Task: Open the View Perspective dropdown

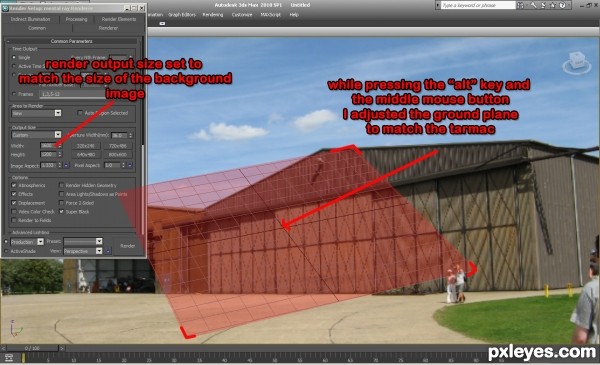Action: pos(83,251)
